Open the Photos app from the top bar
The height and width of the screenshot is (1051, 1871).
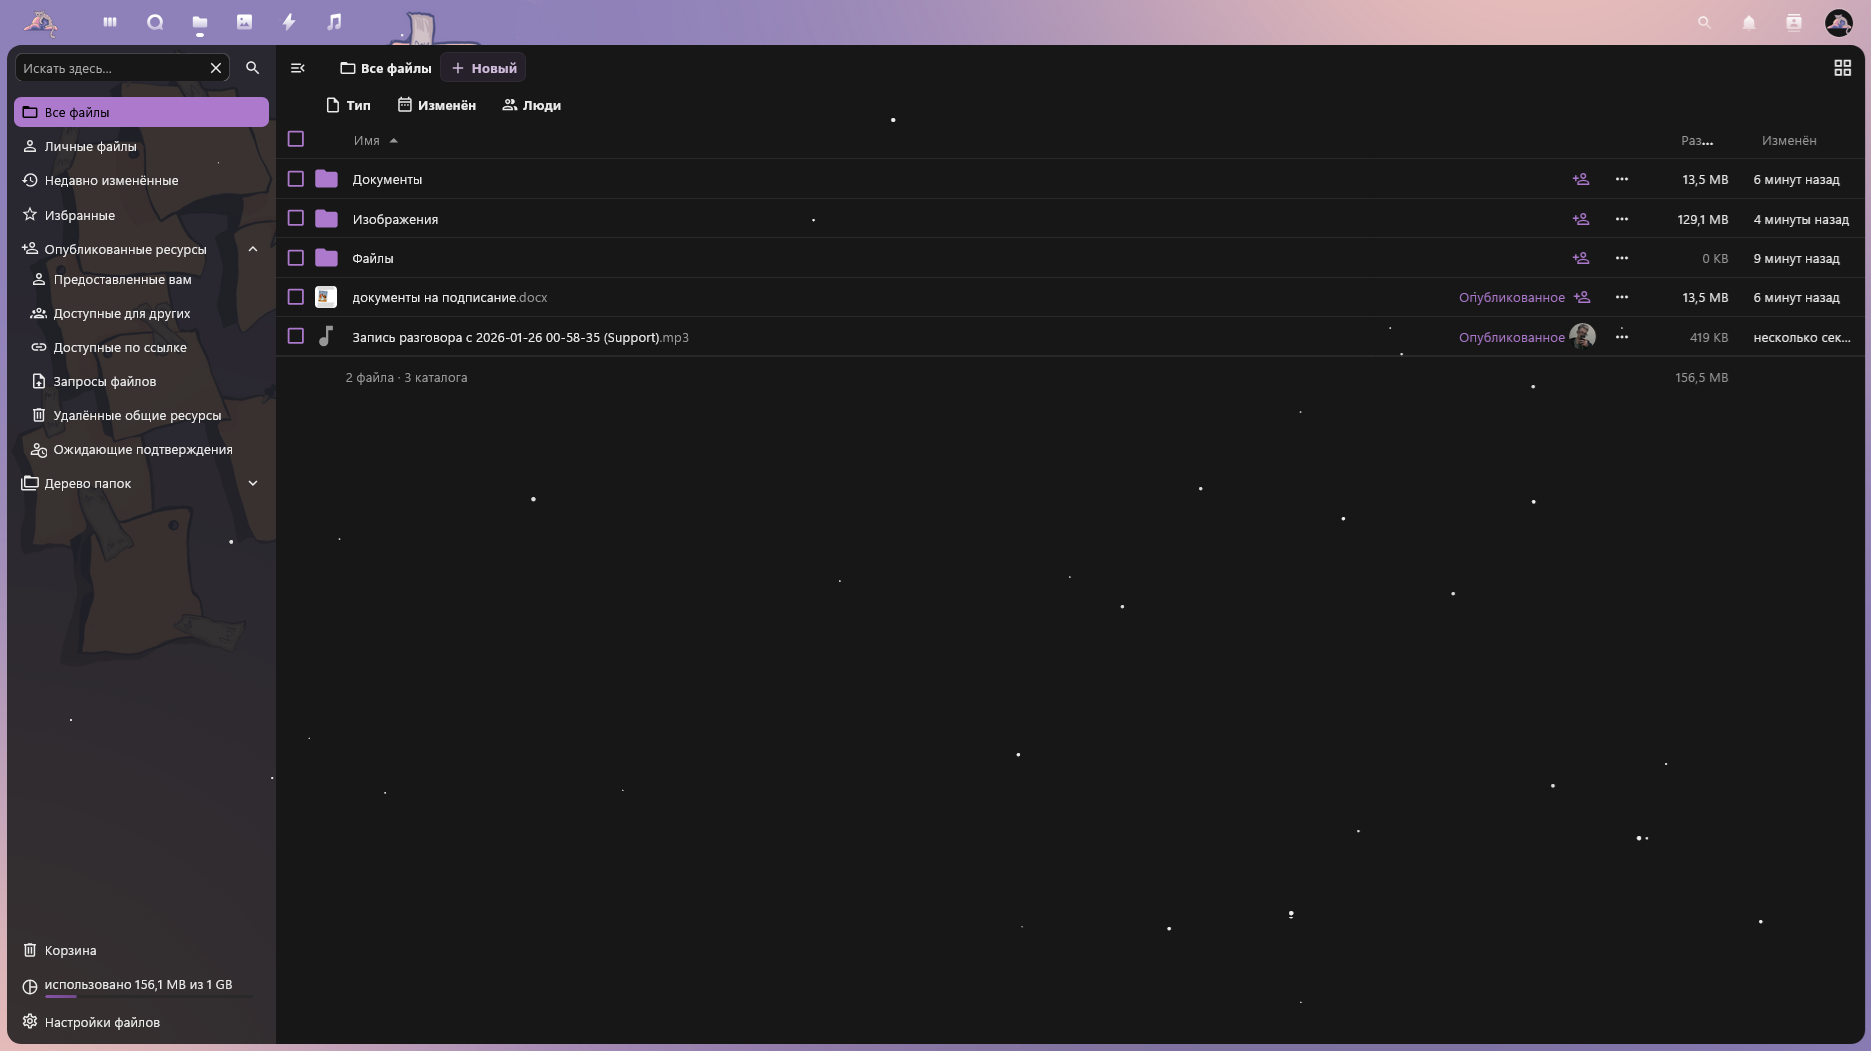click(x=244, y=22)
